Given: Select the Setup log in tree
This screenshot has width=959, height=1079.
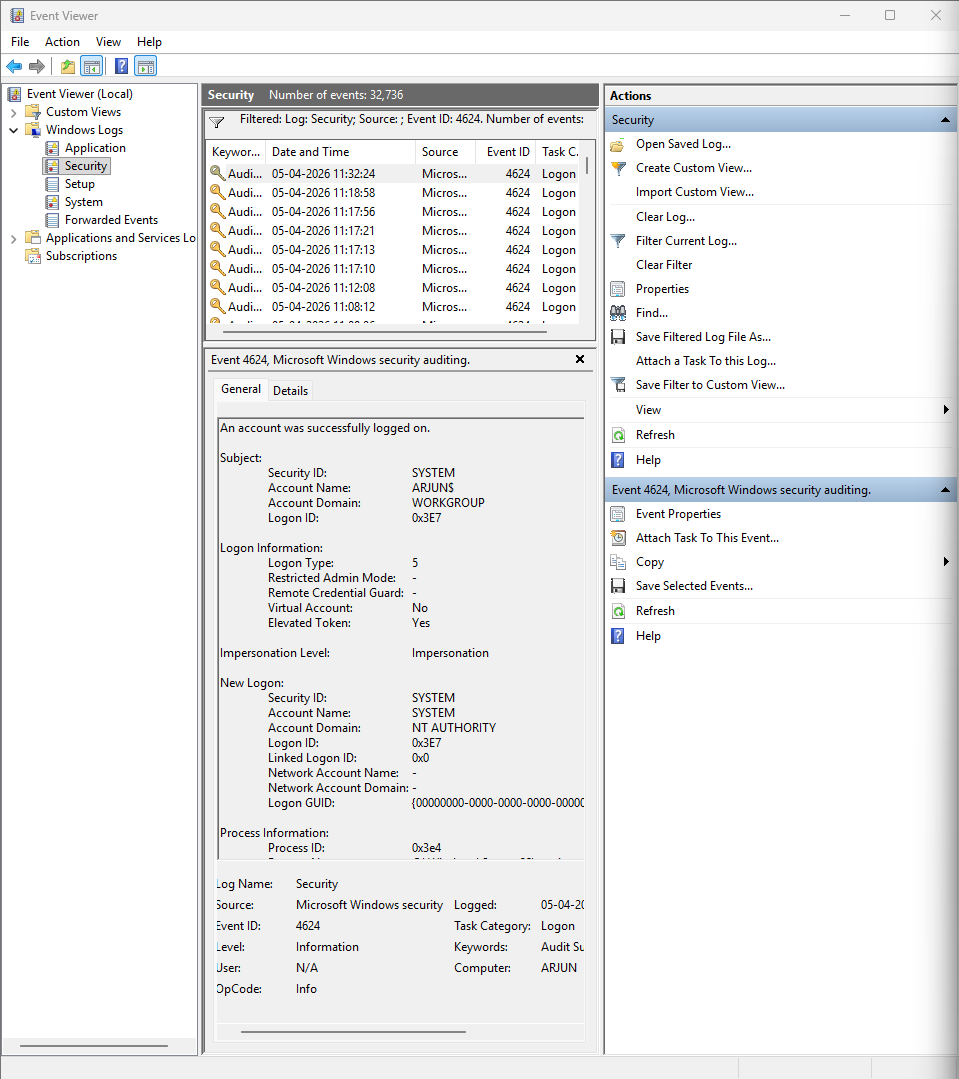Looking at the screenshot, I should tap(79, 184).
